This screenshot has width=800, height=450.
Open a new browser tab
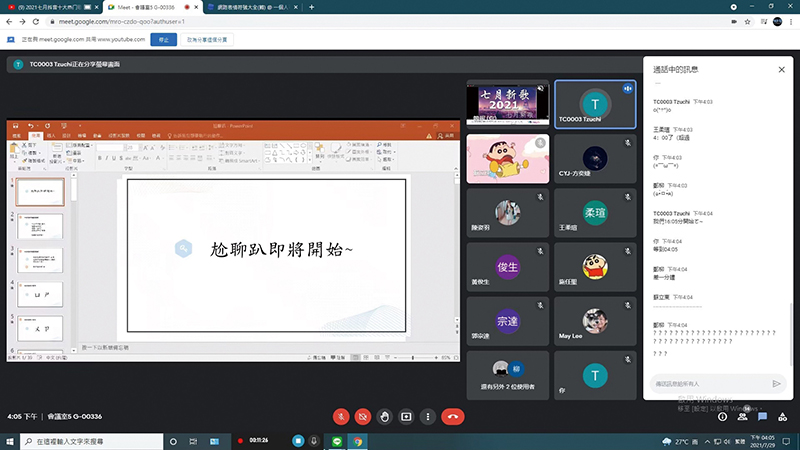[311, 7]
